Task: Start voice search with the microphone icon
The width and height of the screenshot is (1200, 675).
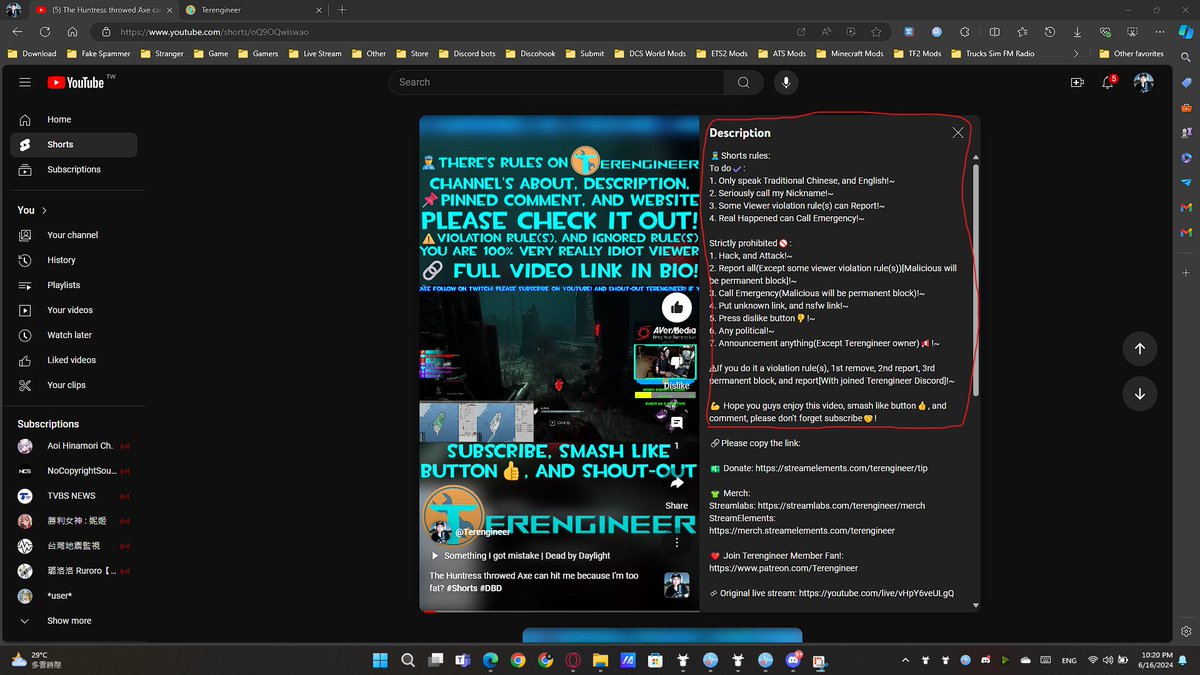Action: (786, 82)
